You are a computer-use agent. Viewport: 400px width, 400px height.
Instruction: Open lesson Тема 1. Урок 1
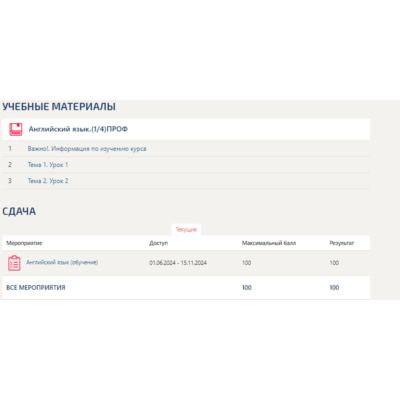tap(48, 165)
